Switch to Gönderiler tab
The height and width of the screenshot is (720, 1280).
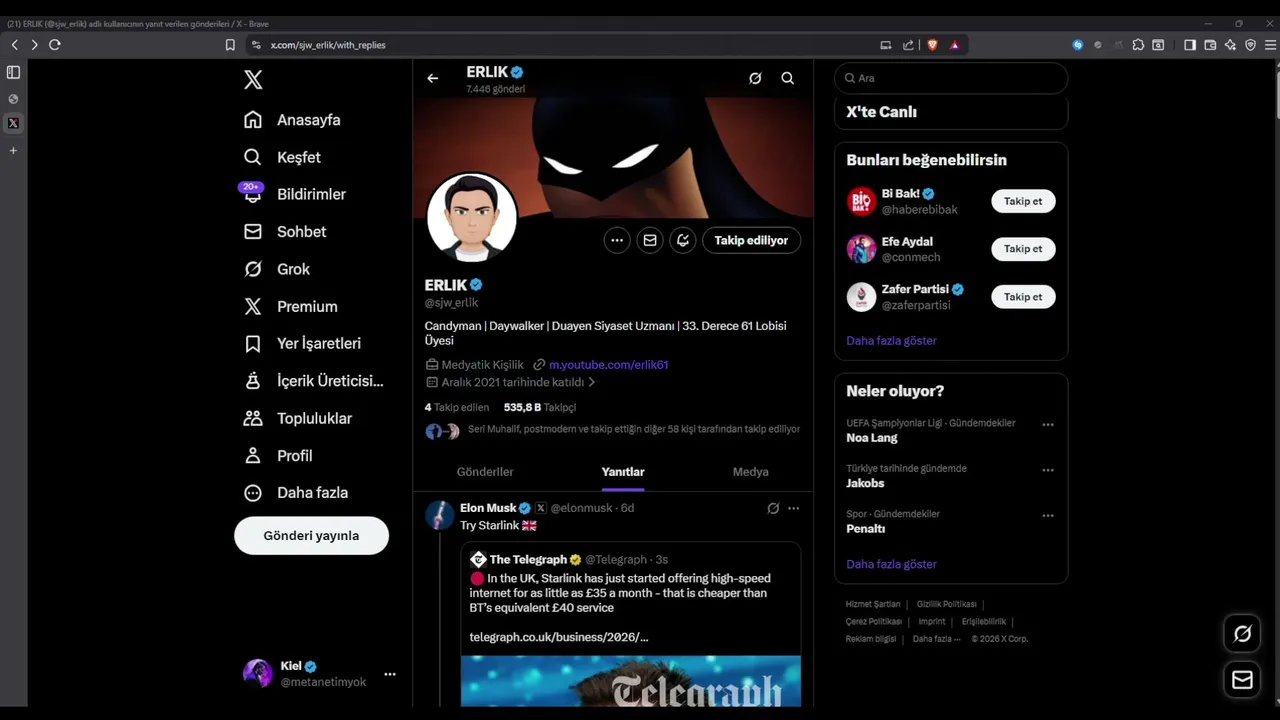click(x=485, y=472)
